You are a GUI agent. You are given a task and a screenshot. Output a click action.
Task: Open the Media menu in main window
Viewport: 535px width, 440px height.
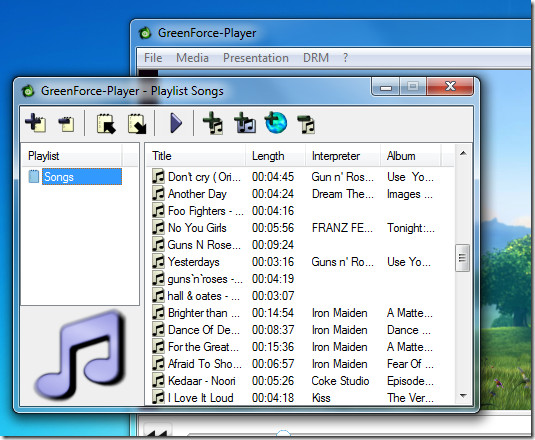tap(192, 58)
